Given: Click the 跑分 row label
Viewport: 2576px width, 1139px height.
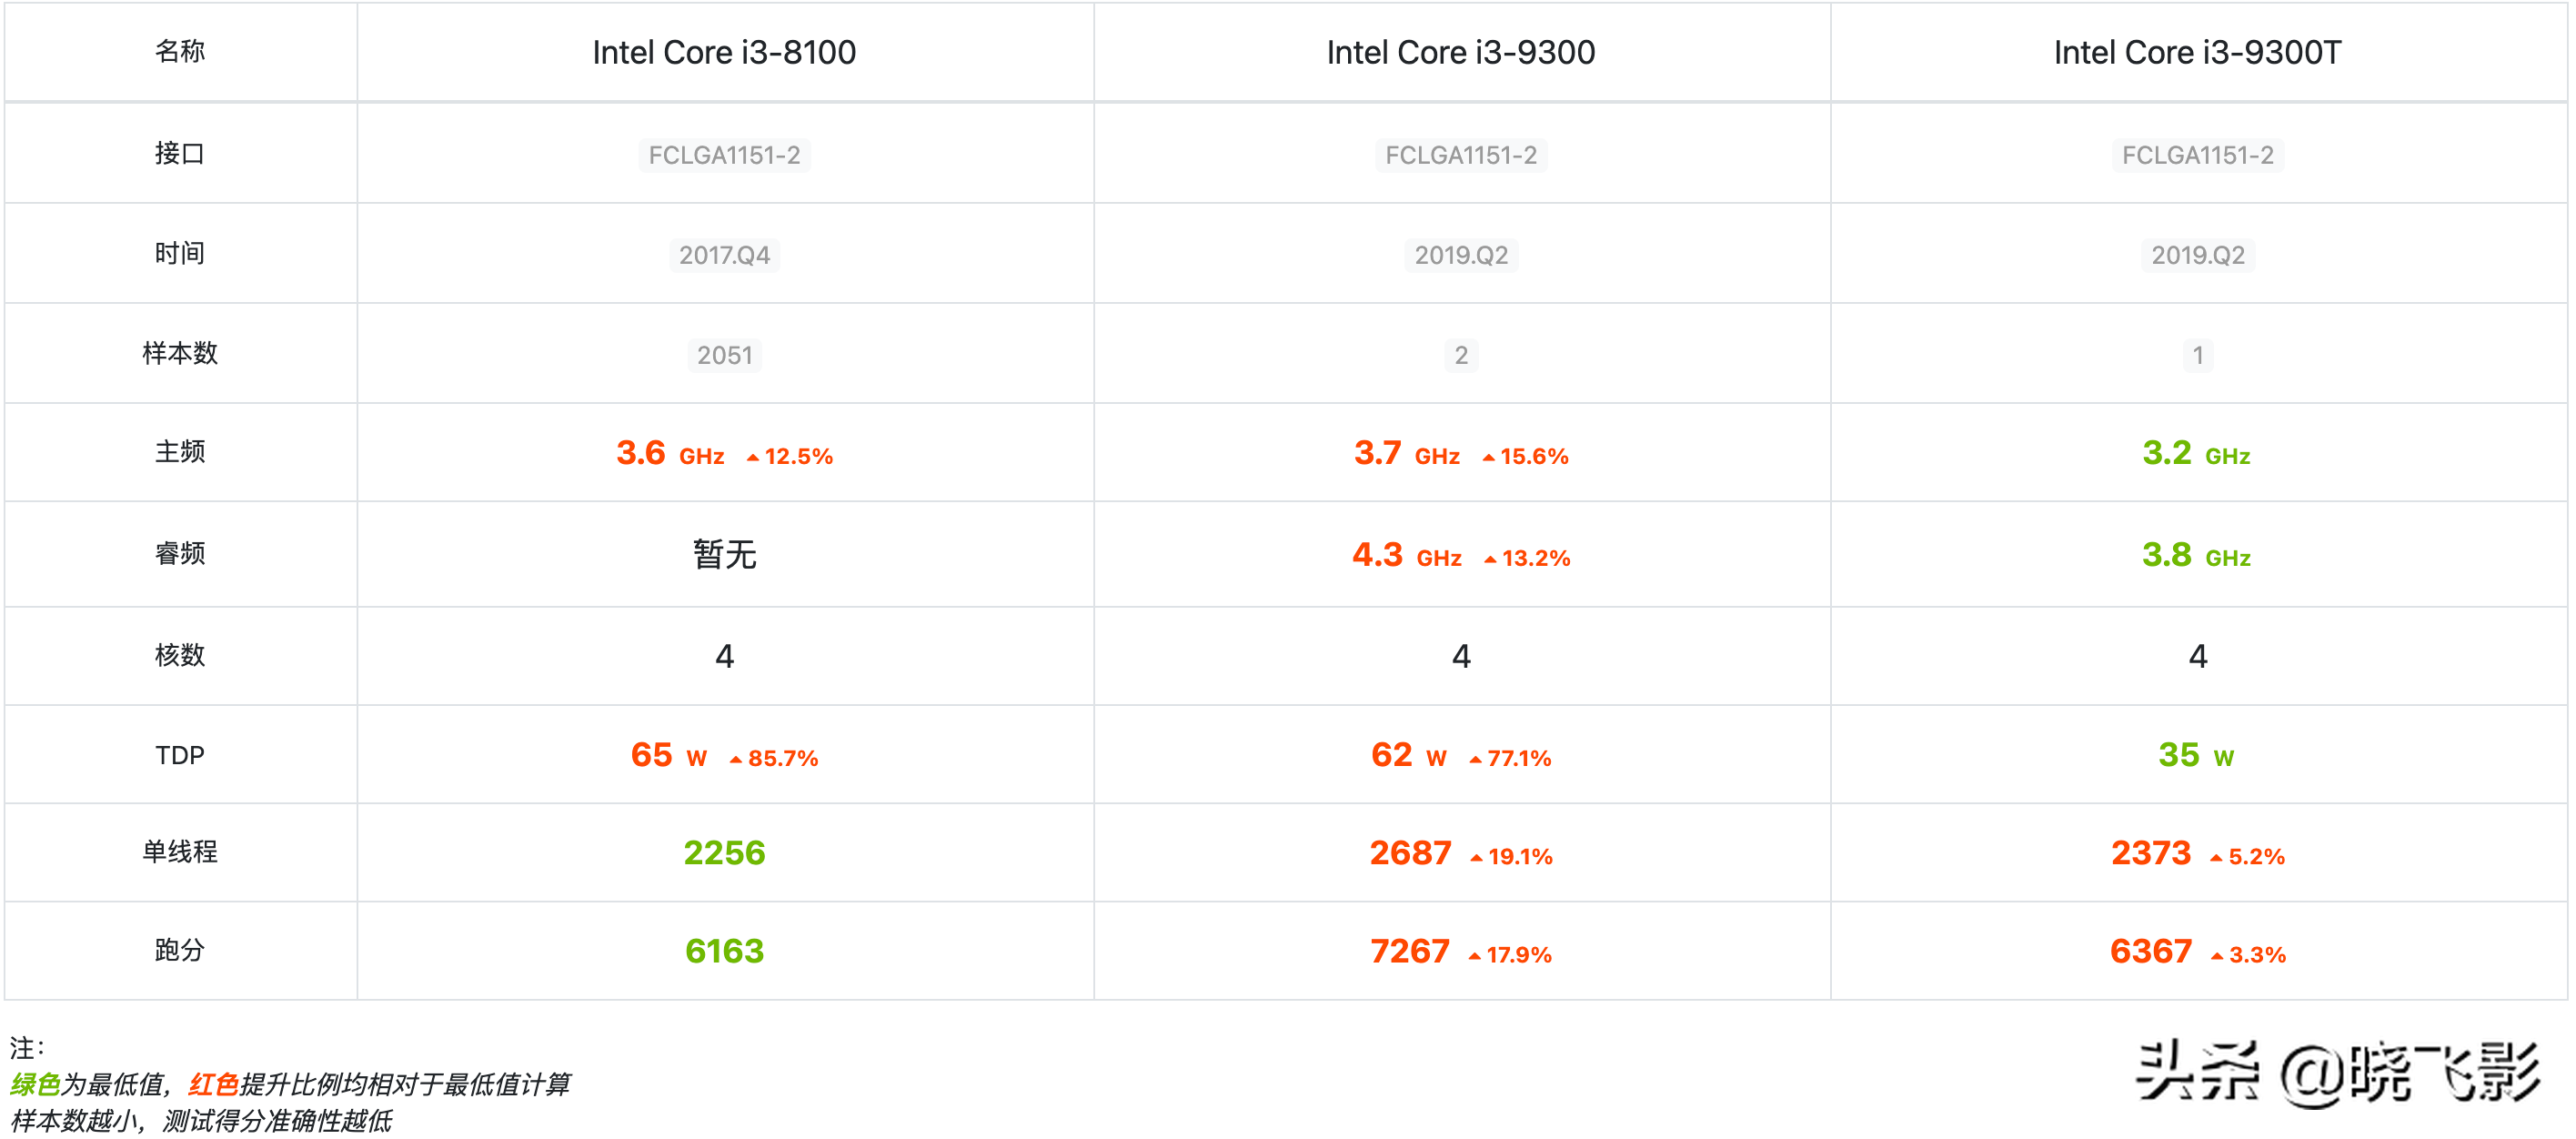Looking at the screenshot, I should tap(180, 950).
